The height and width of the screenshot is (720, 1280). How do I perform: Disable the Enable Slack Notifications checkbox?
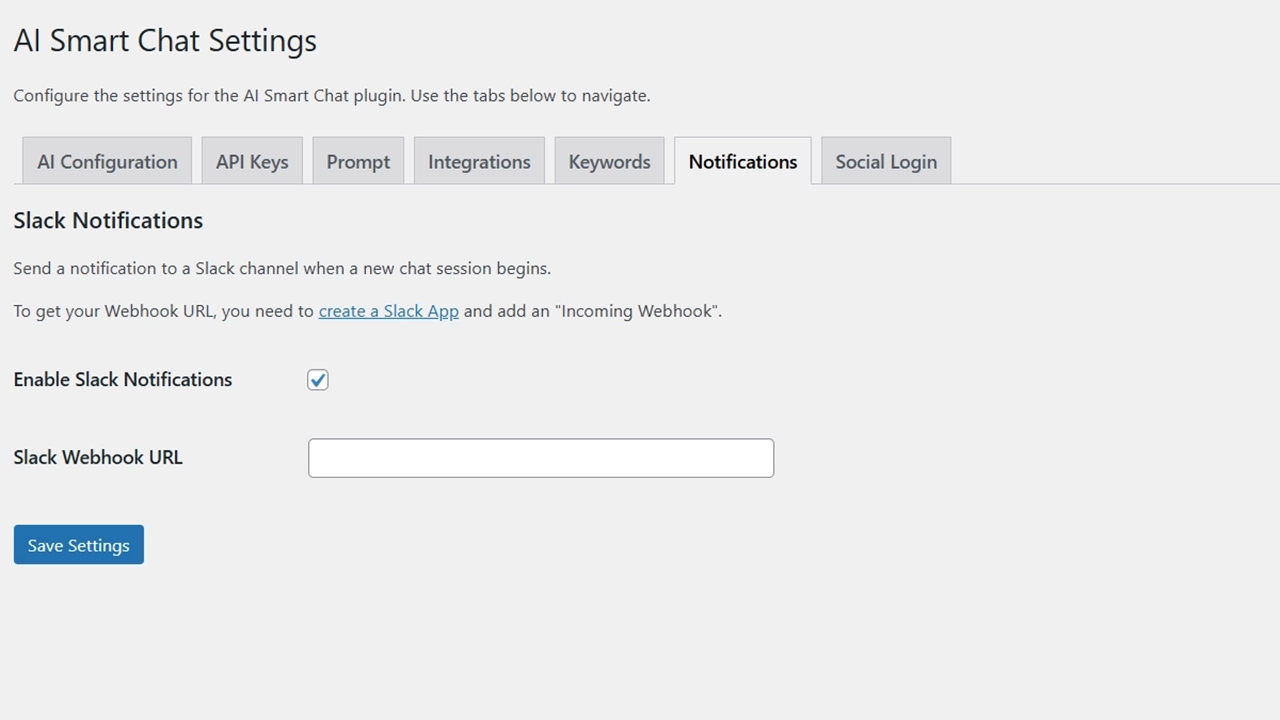[318, 380]
